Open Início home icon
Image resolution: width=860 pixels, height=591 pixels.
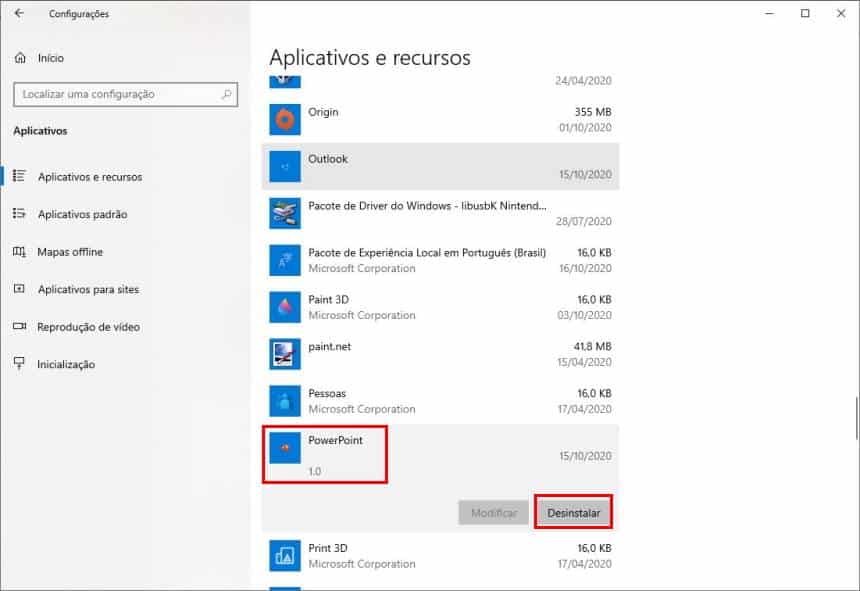point(20,58)
